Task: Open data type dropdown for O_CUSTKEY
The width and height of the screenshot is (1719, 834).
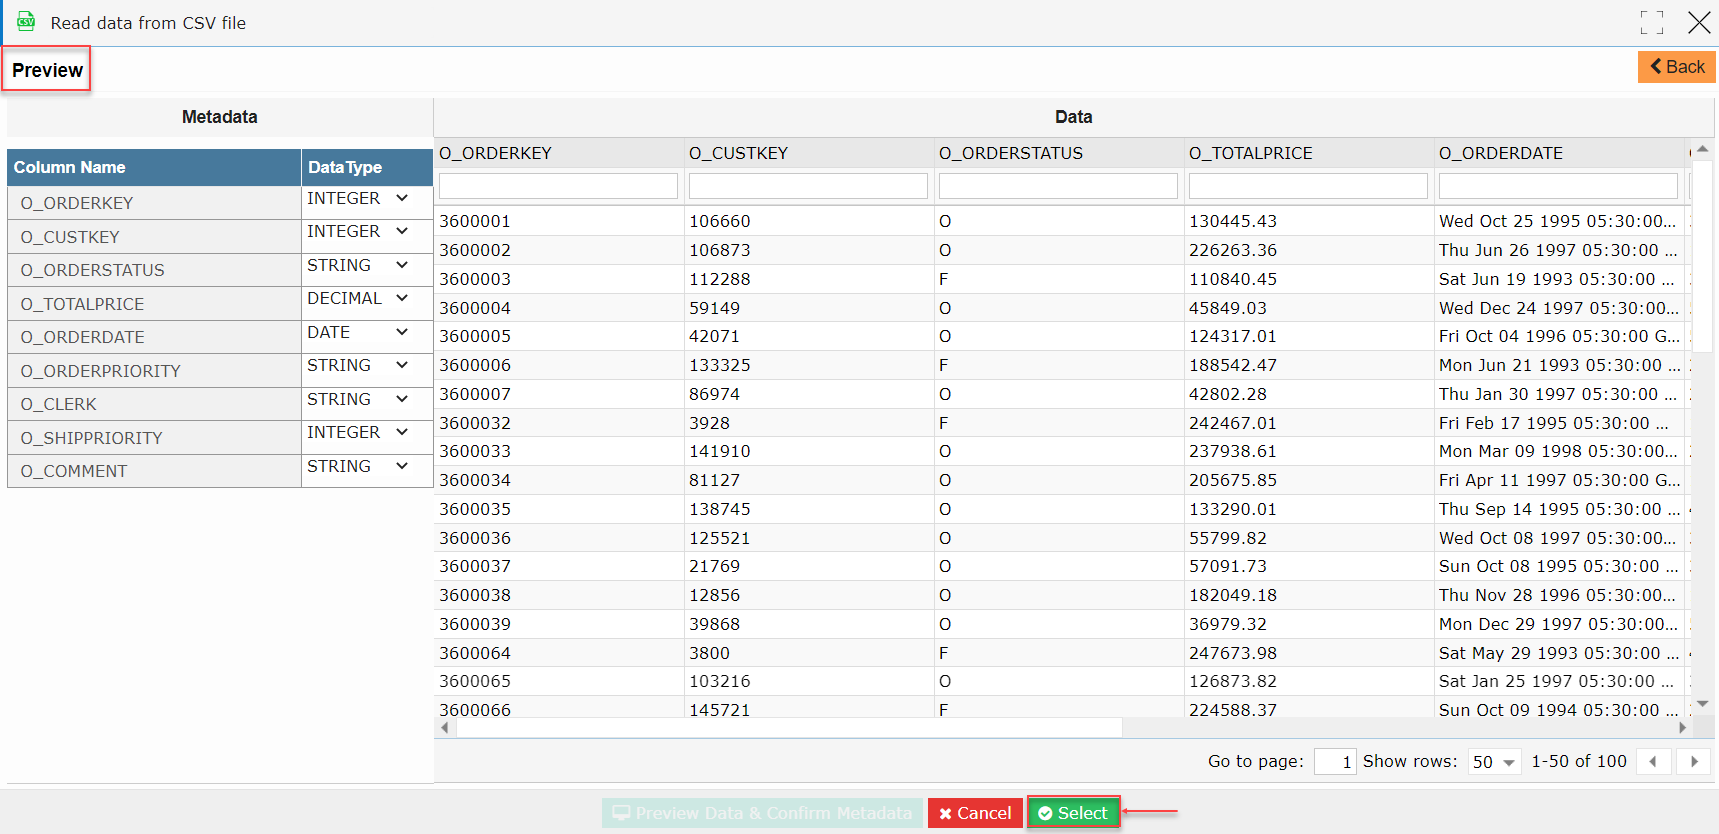Action: tap(359, 231)
